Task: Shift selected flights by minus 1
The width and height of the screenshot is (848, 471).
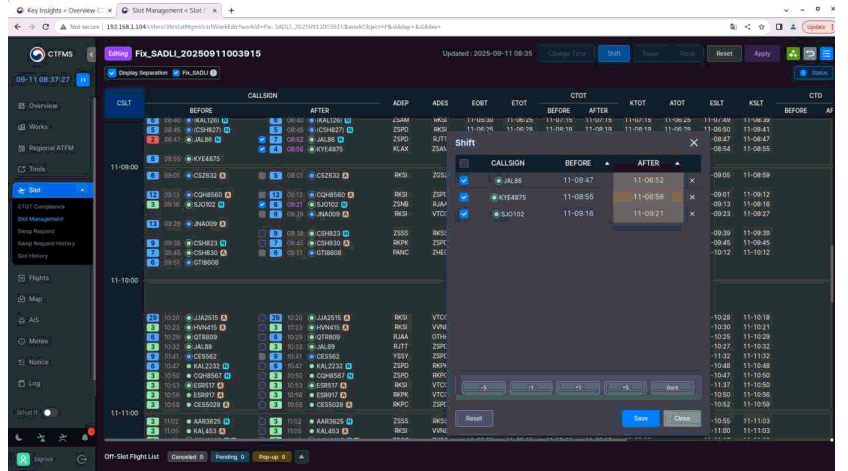Action: (x=531, y=388)
